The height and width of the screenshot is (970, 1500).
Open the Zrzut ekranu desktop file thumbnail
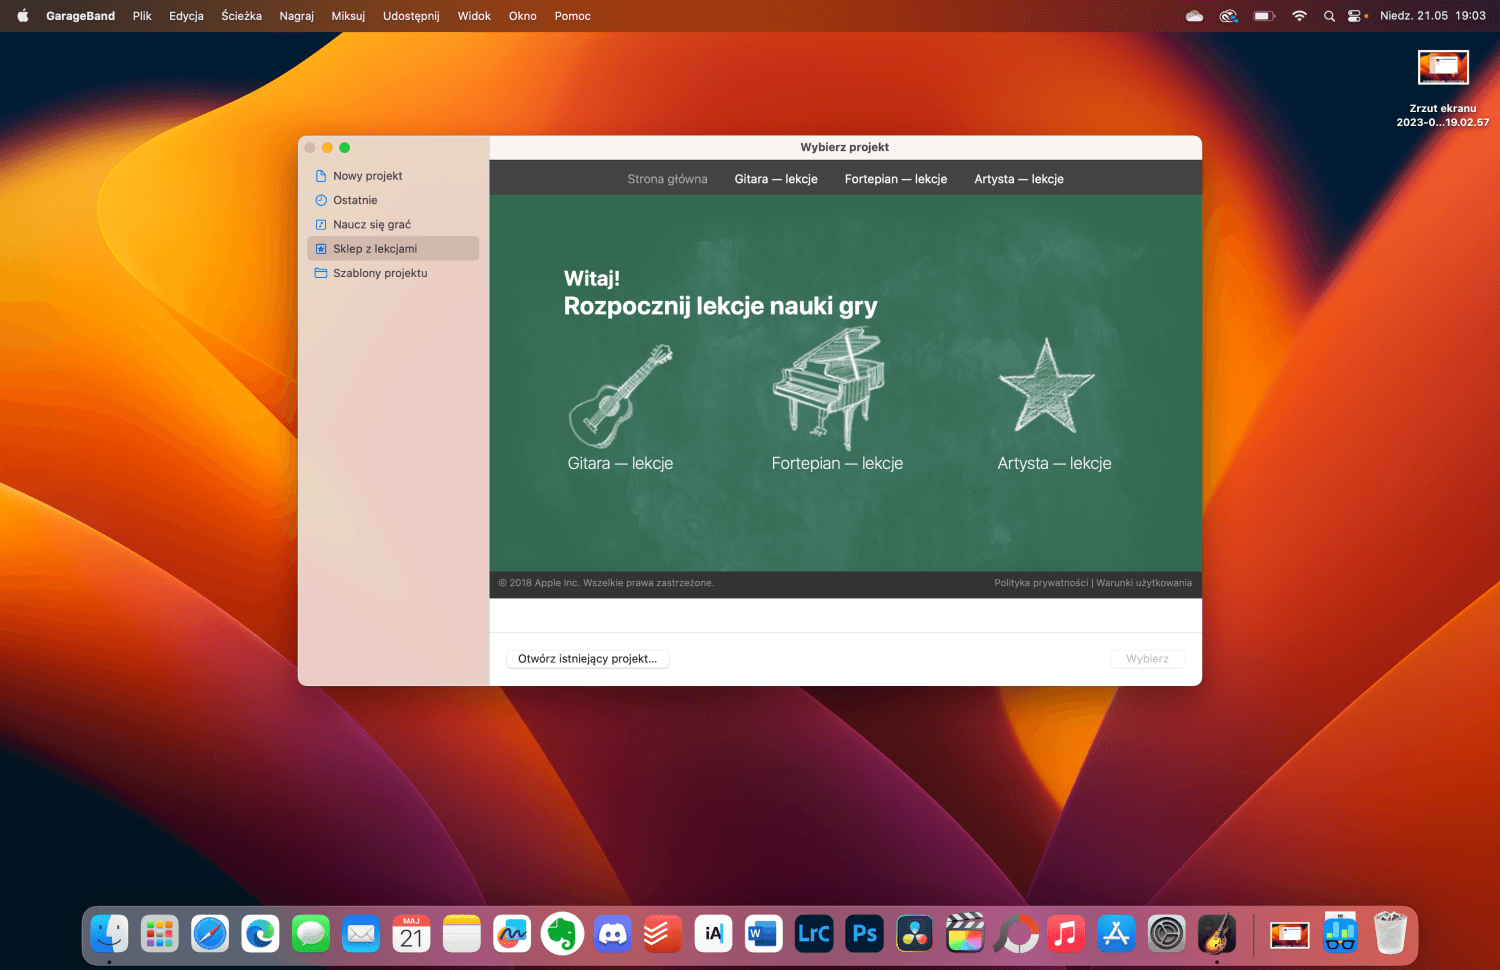tap(1442, 68)
